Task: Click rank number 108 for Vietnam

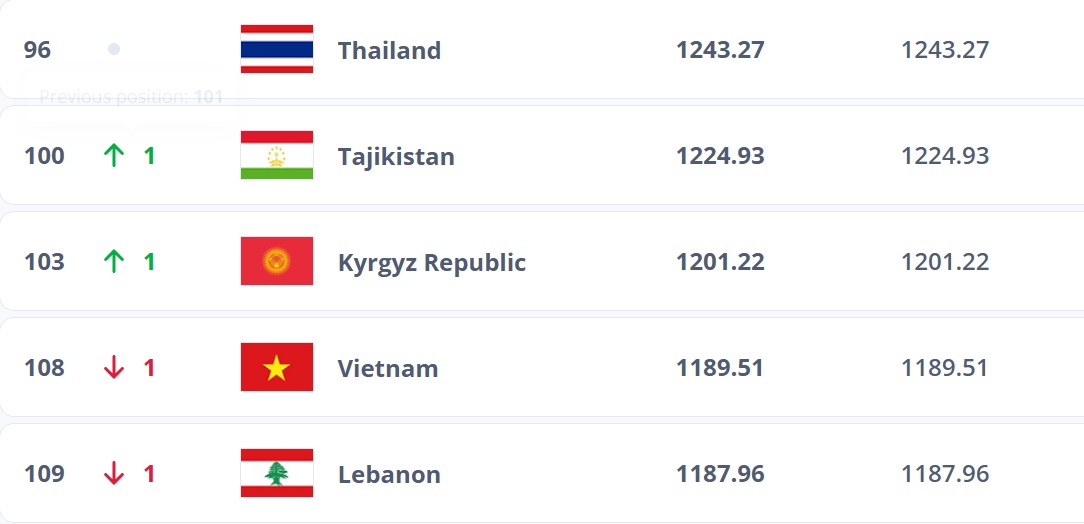Action: (44, 368)
